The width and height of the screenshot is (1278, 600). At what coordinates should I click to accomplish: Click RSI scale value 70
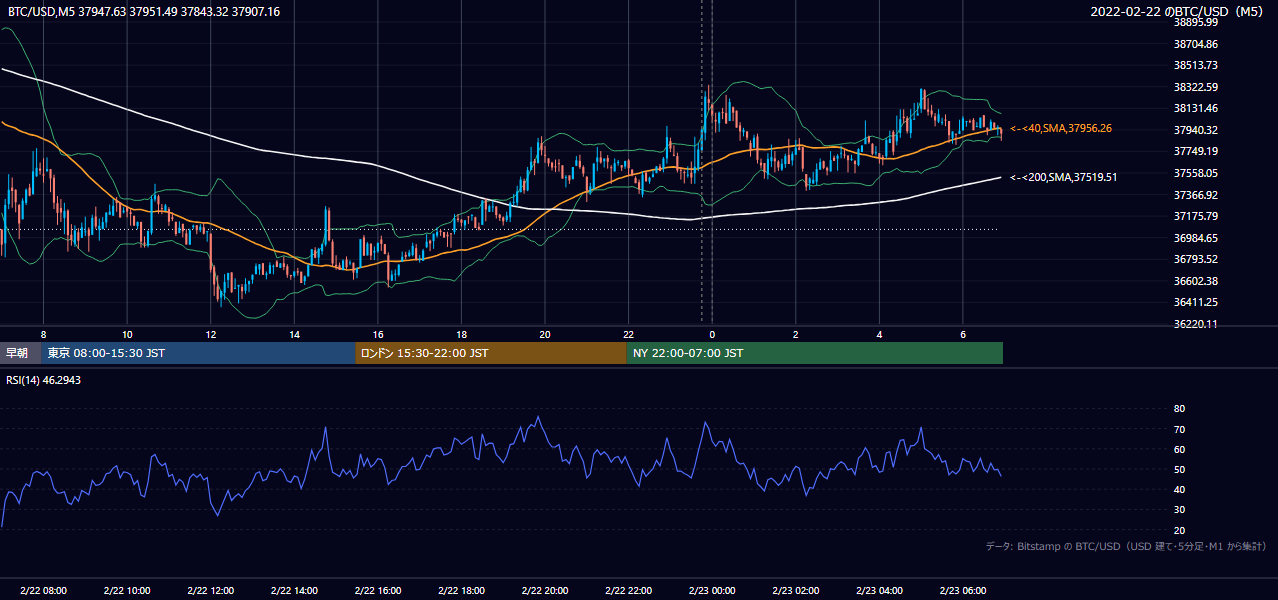pos(1179,429)
